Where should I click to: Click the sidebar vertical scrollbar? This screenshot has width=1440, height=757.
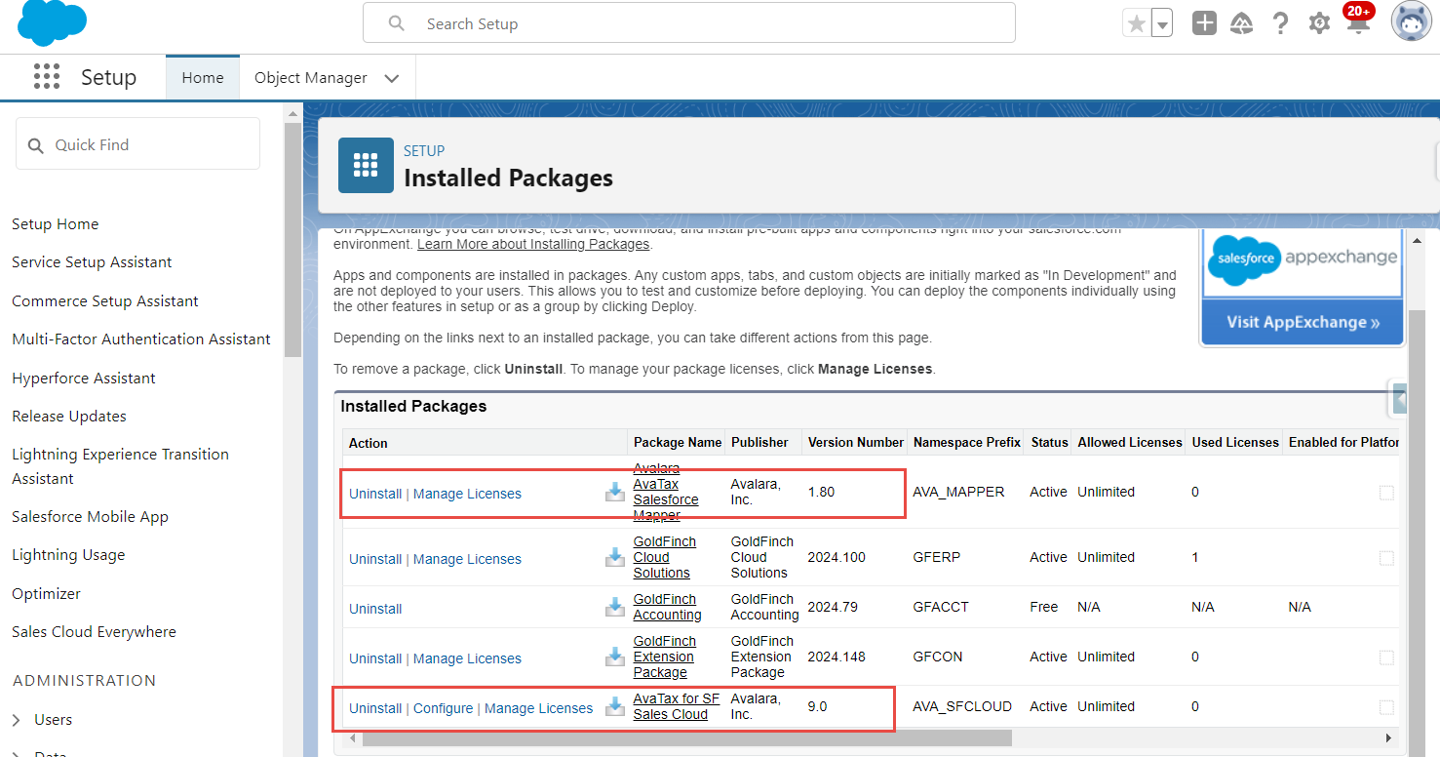(x=293, y=240)
